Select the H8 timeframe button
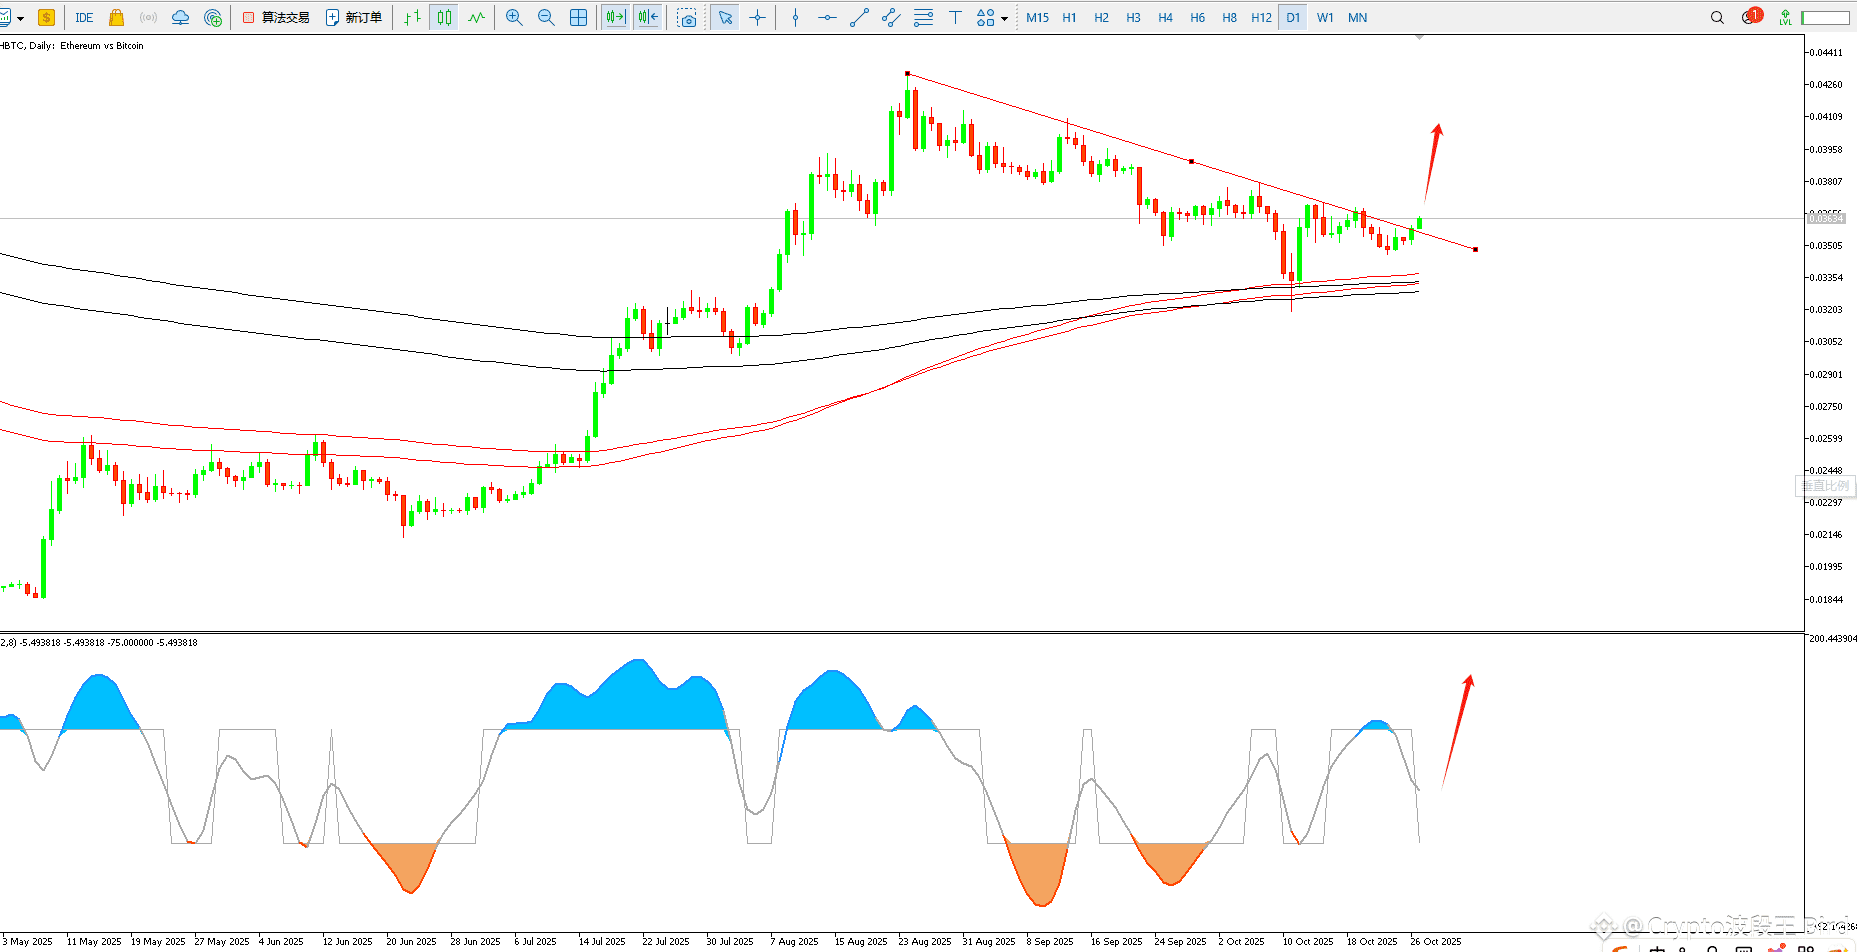Image resolution: width=1857 pixels, height=952 pixels. [x=1229, y=17]
